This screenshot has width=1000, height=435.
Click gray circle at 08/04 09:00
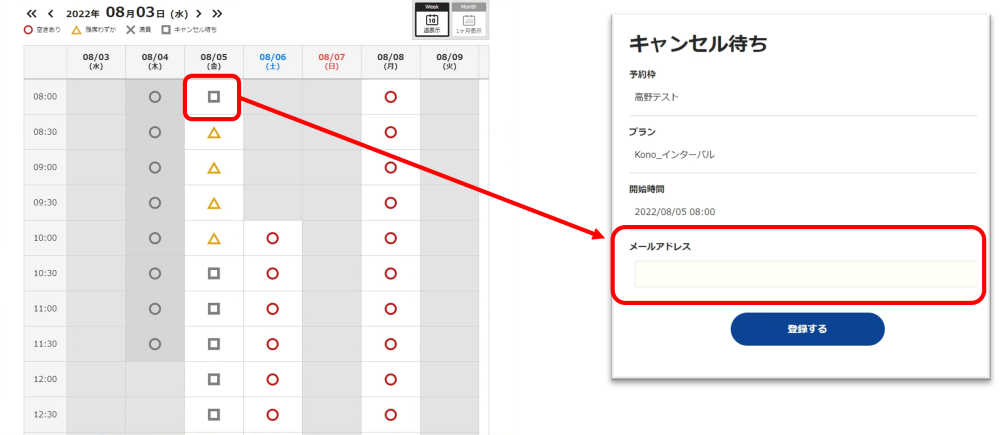click(x=154, y=168)
